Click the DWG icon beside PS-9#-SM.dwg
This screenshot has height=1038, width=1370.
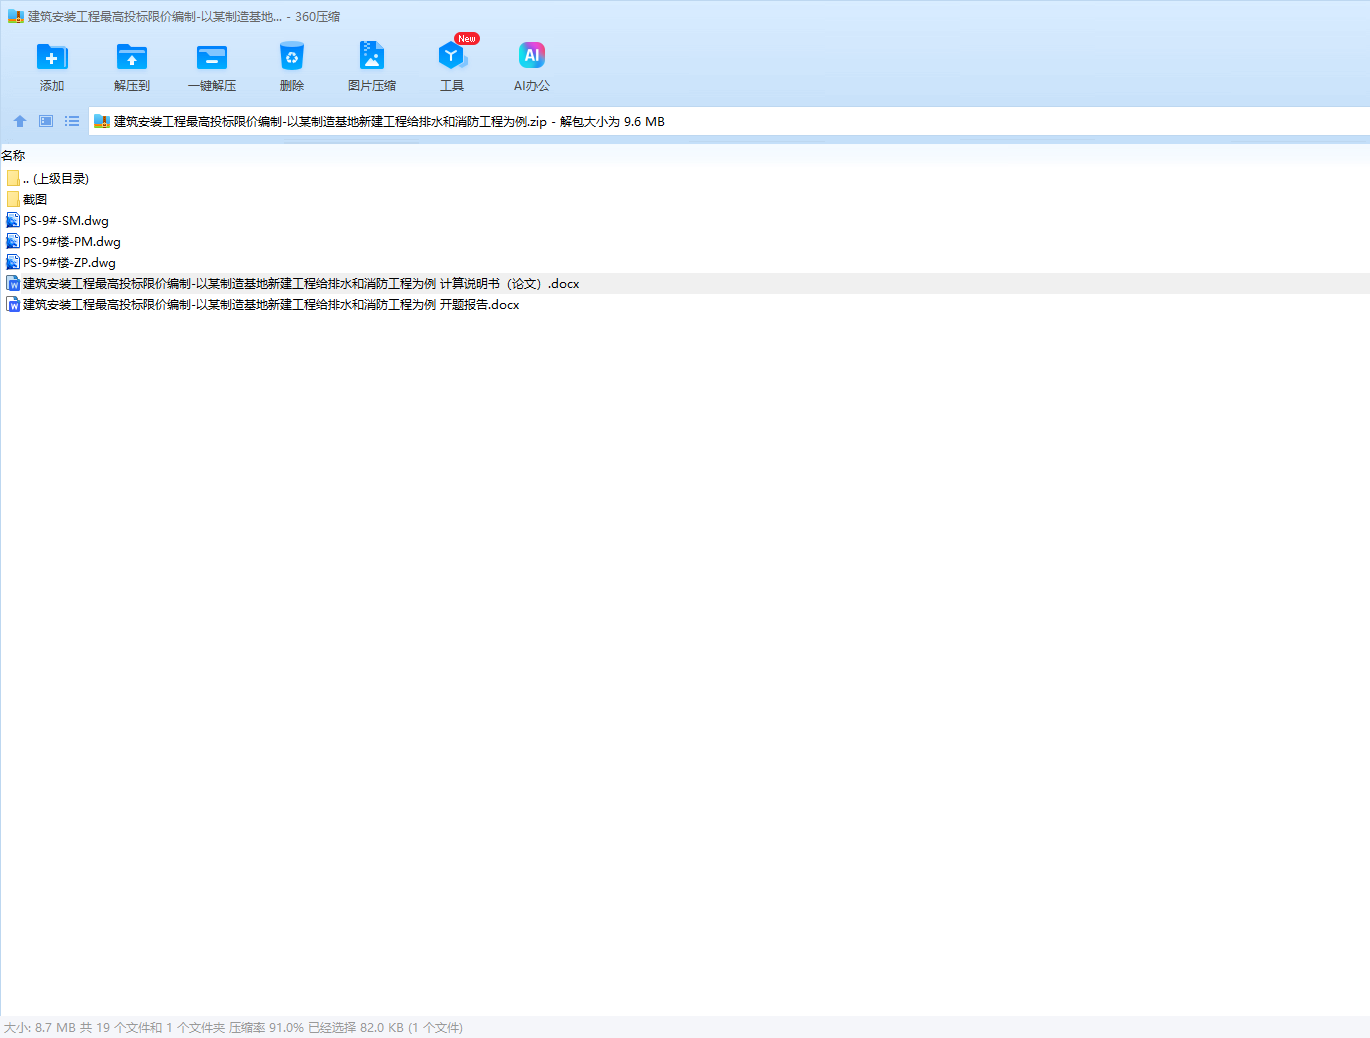(13, 220)
